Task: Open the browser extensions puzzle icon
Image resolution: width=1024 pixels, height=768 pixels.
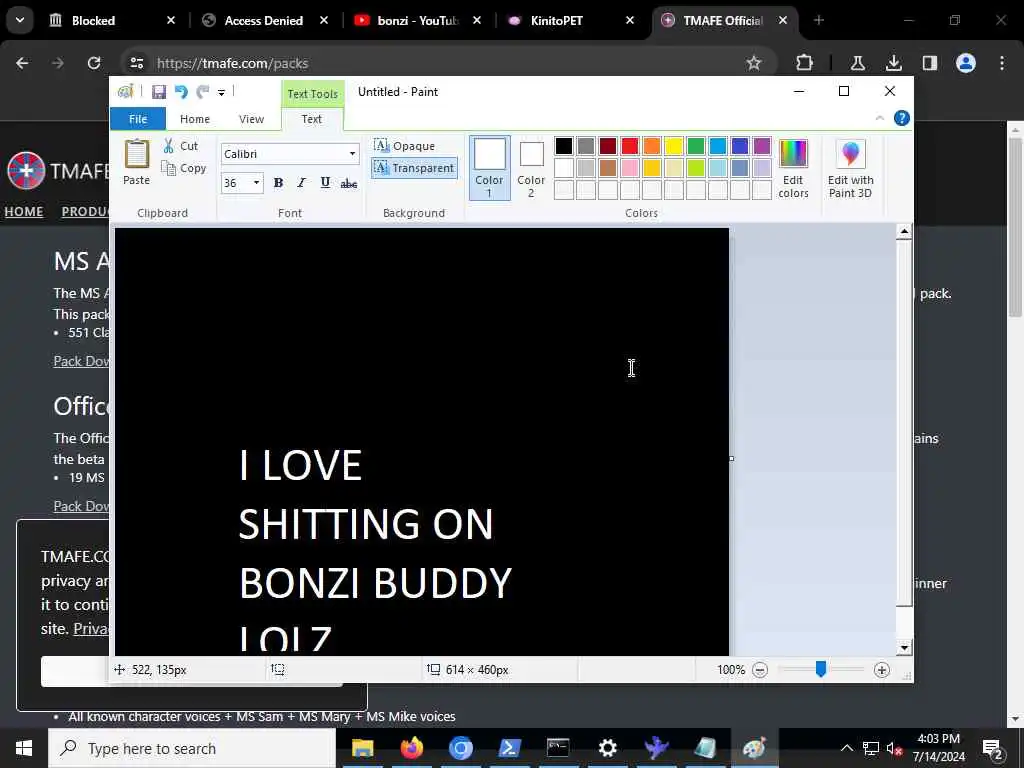Action: coord(805,63)
